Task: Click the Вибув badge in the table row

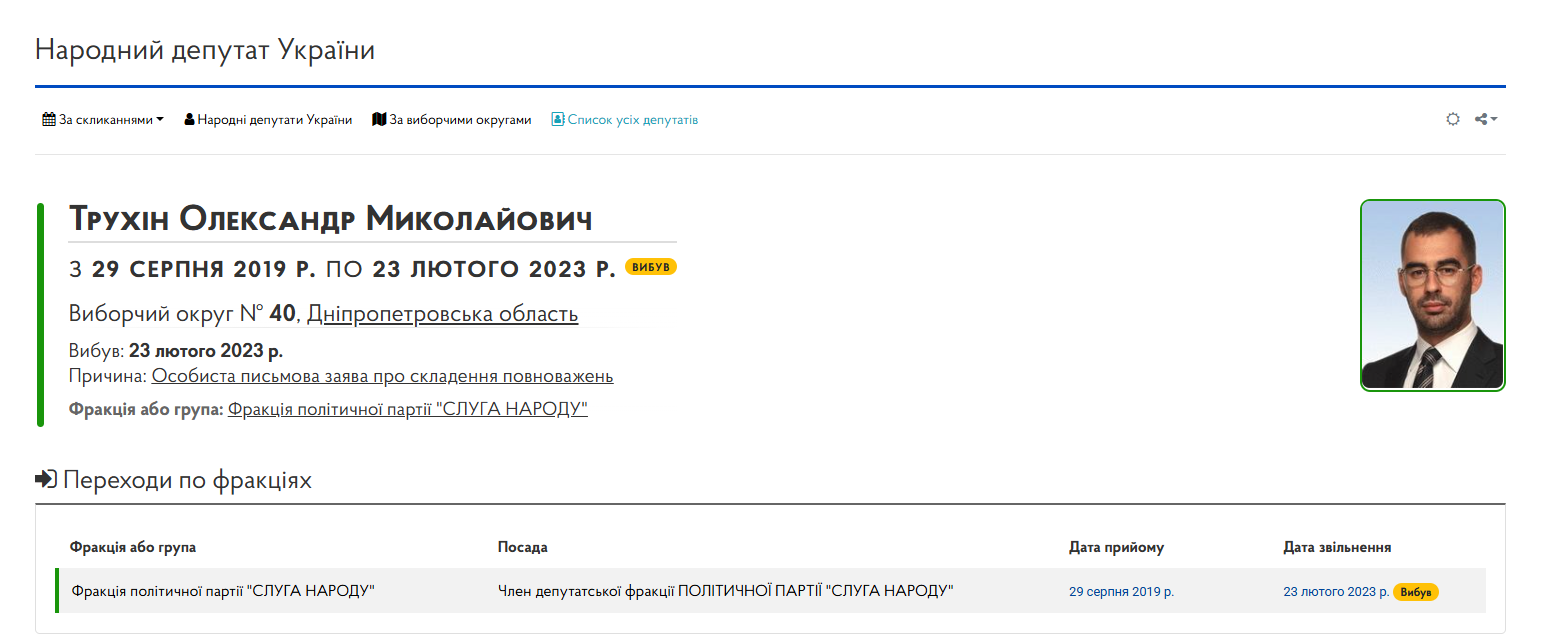Action: coord(1415,592)
